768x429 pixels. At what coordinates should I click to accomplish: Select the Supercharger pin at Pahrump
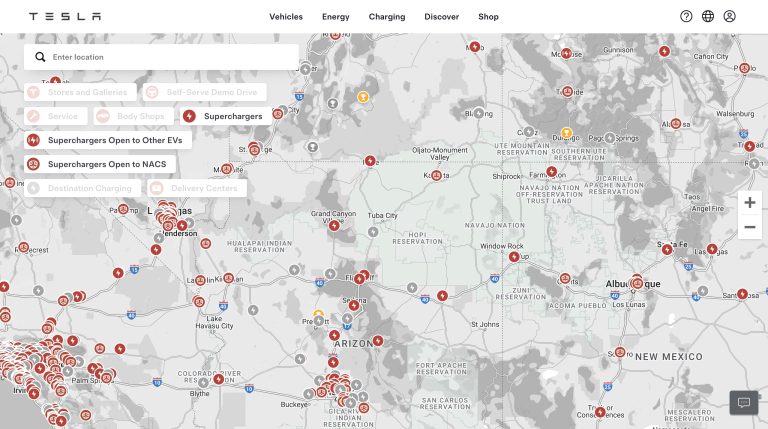pos(123,210)
